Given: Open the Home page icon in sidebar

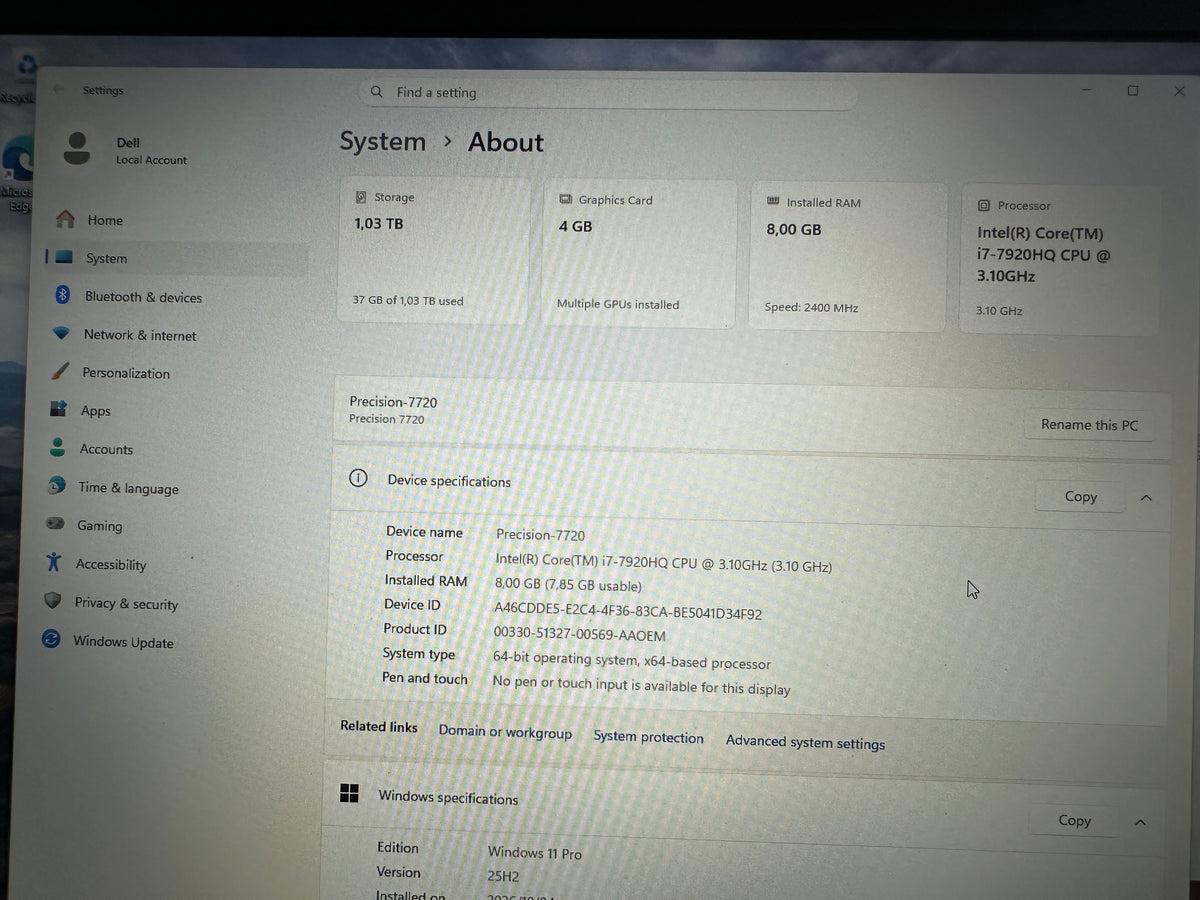Looking at the screenshot, I should [65, 219].
